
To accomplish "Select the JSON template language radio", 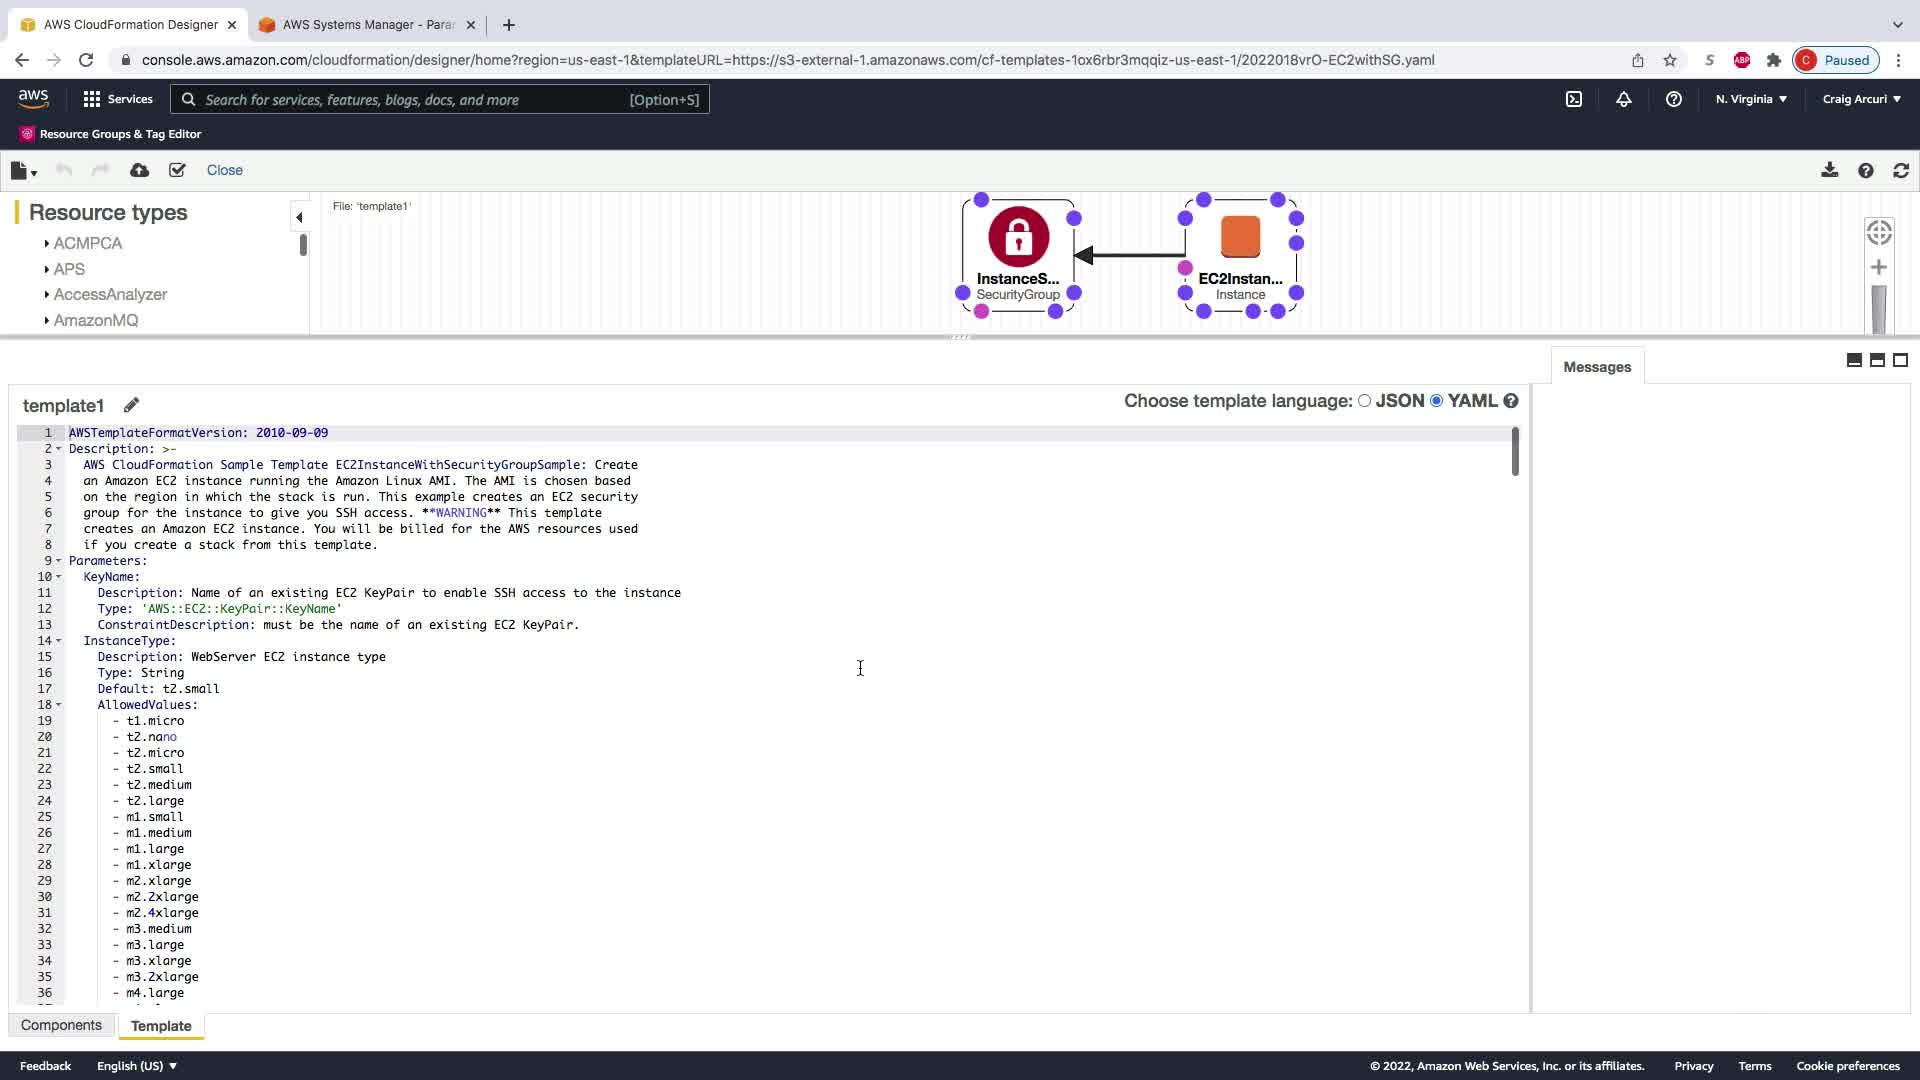I will coord(1364,401).
